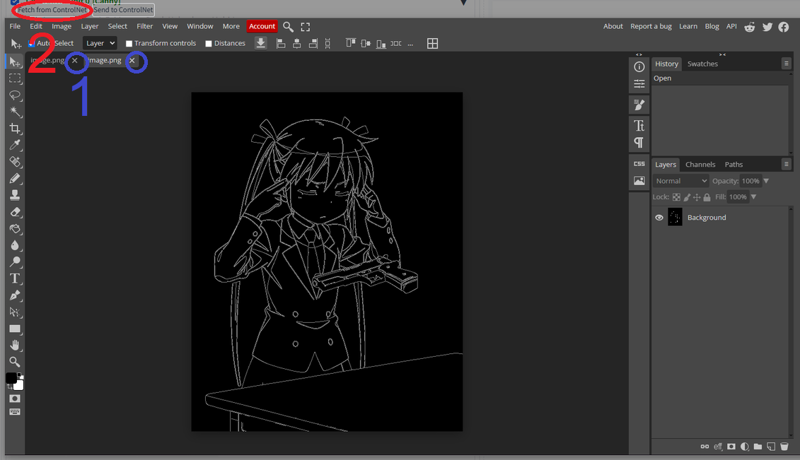Toggle lock all padlock icon
Image resolution: width=800 pixels, height=460 pixels.
point(707,197)
